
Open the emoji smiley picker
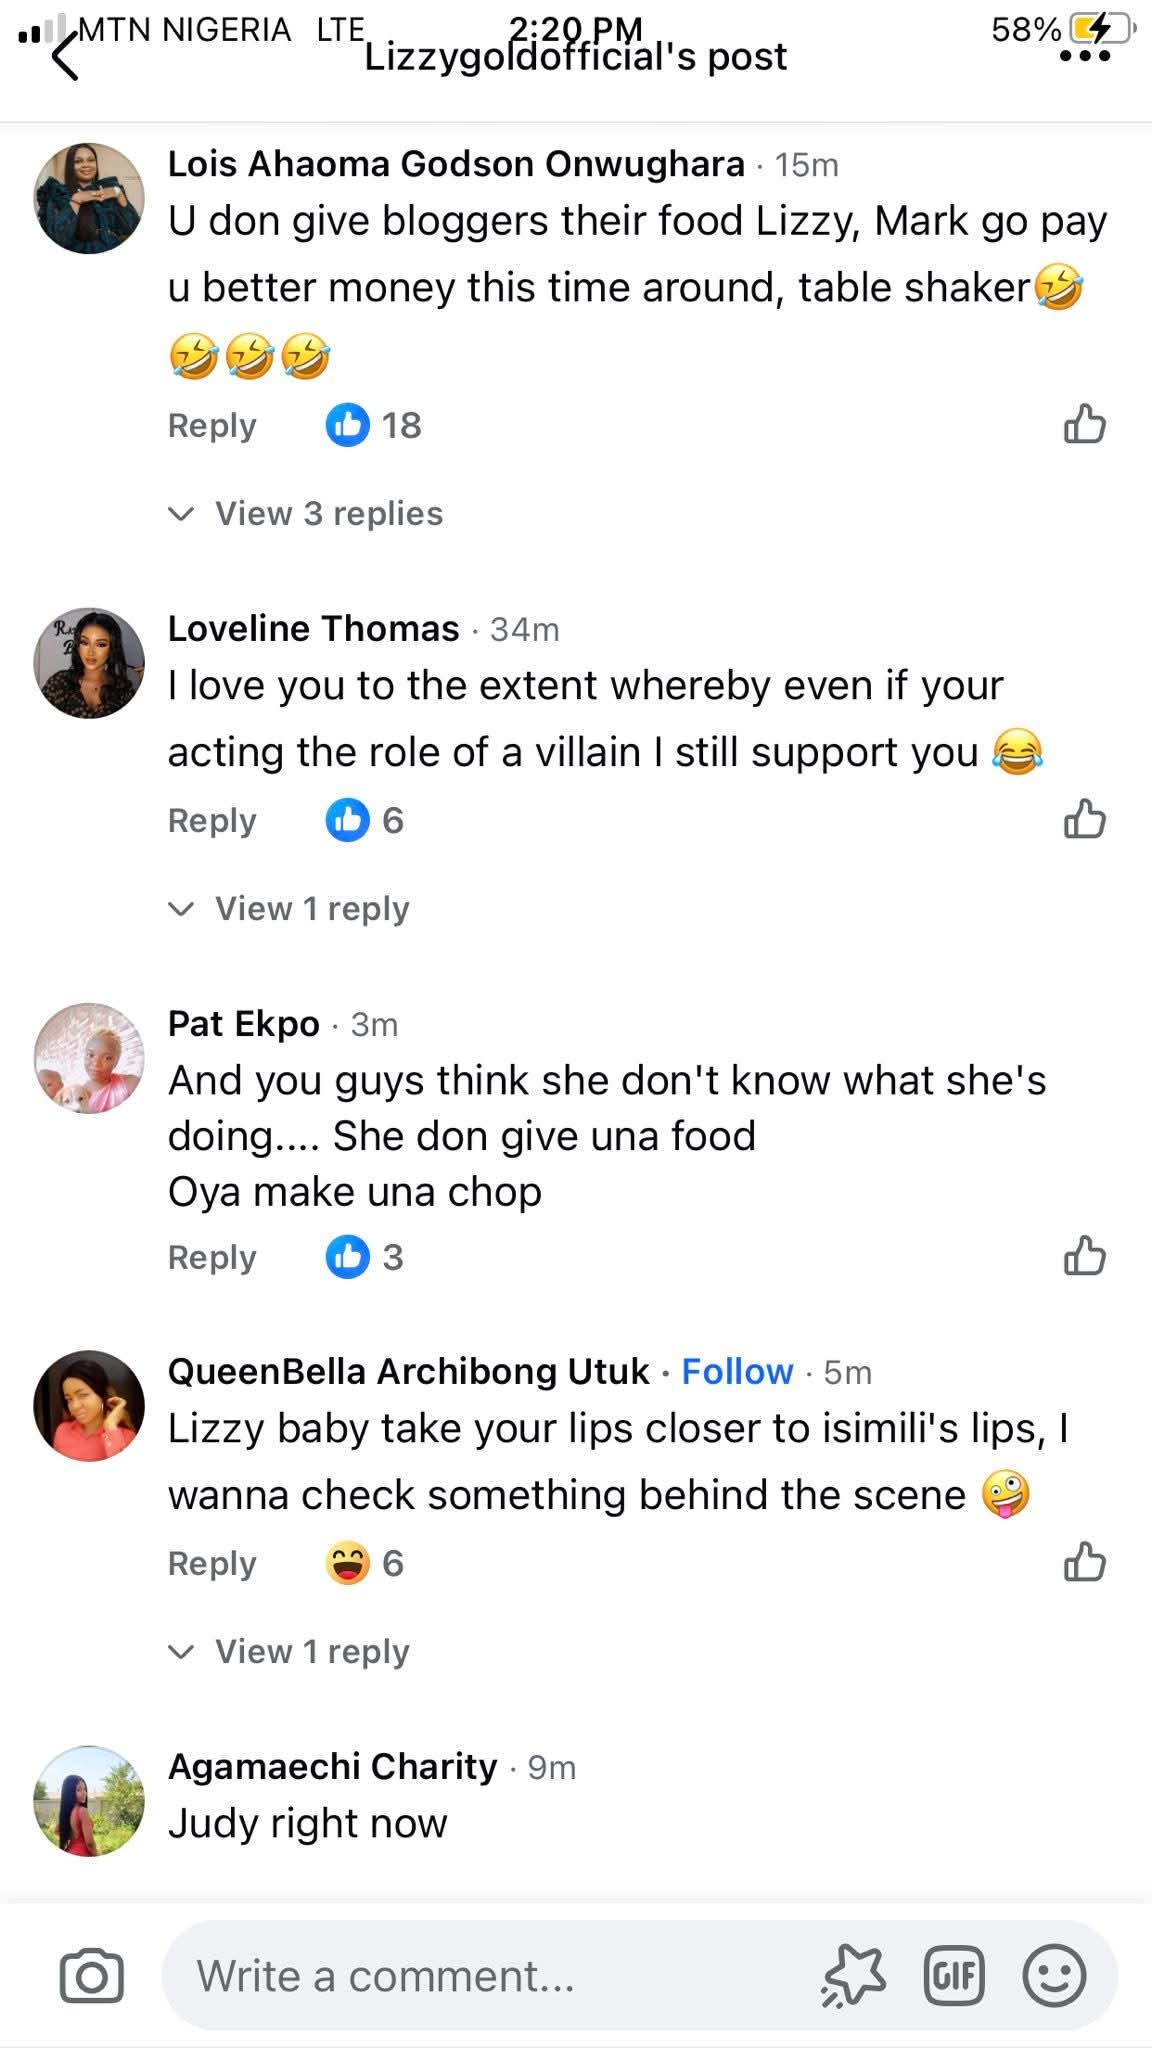pos(1054,1976)
